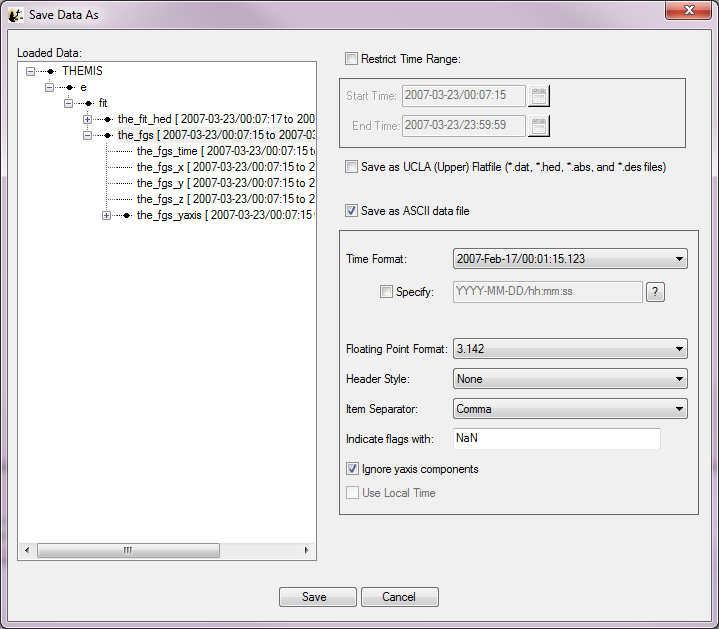This screenshot has height=629, width=719.
Task: Click the Cancel button
Action: coord(399,597)
